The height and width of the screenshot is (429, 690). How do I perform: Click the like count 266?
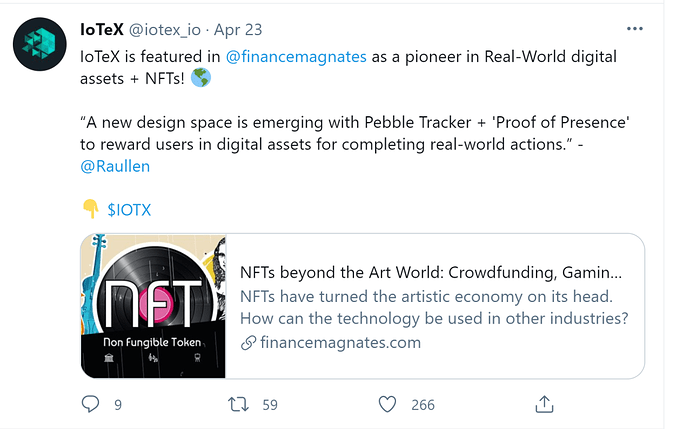423,405
